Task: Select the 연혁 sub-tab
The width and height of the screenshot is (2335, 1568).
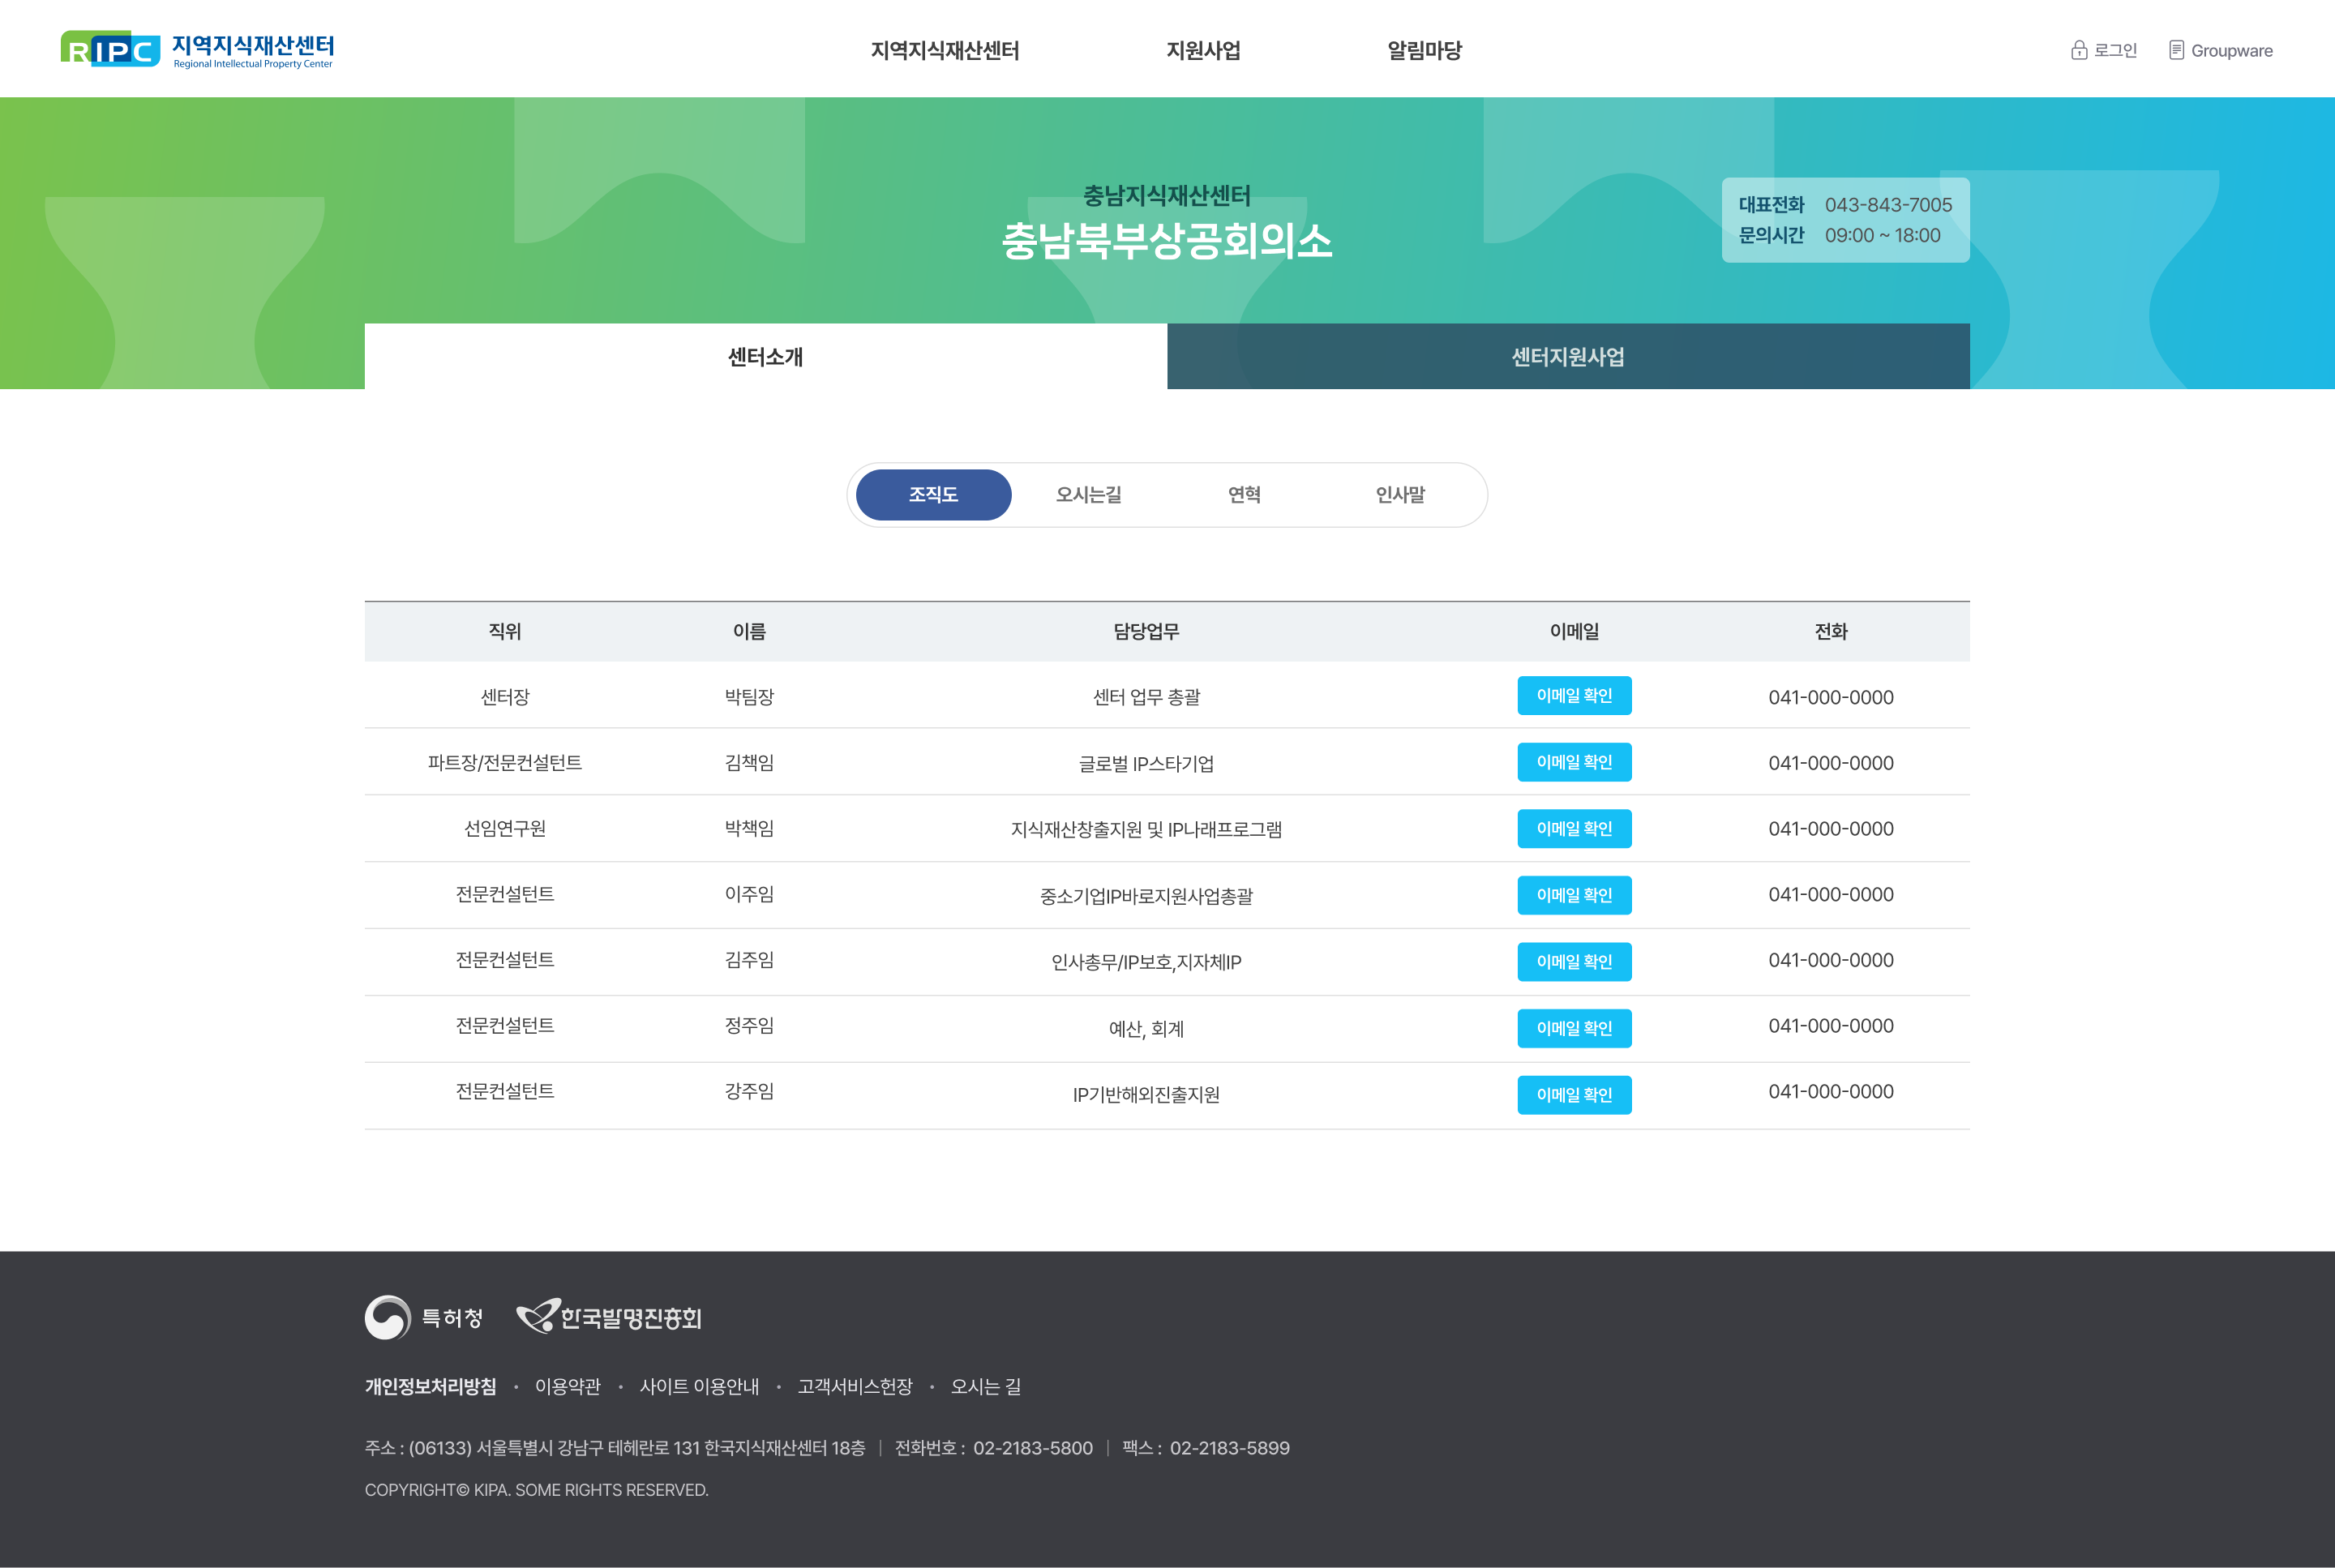Action: 1244,495
